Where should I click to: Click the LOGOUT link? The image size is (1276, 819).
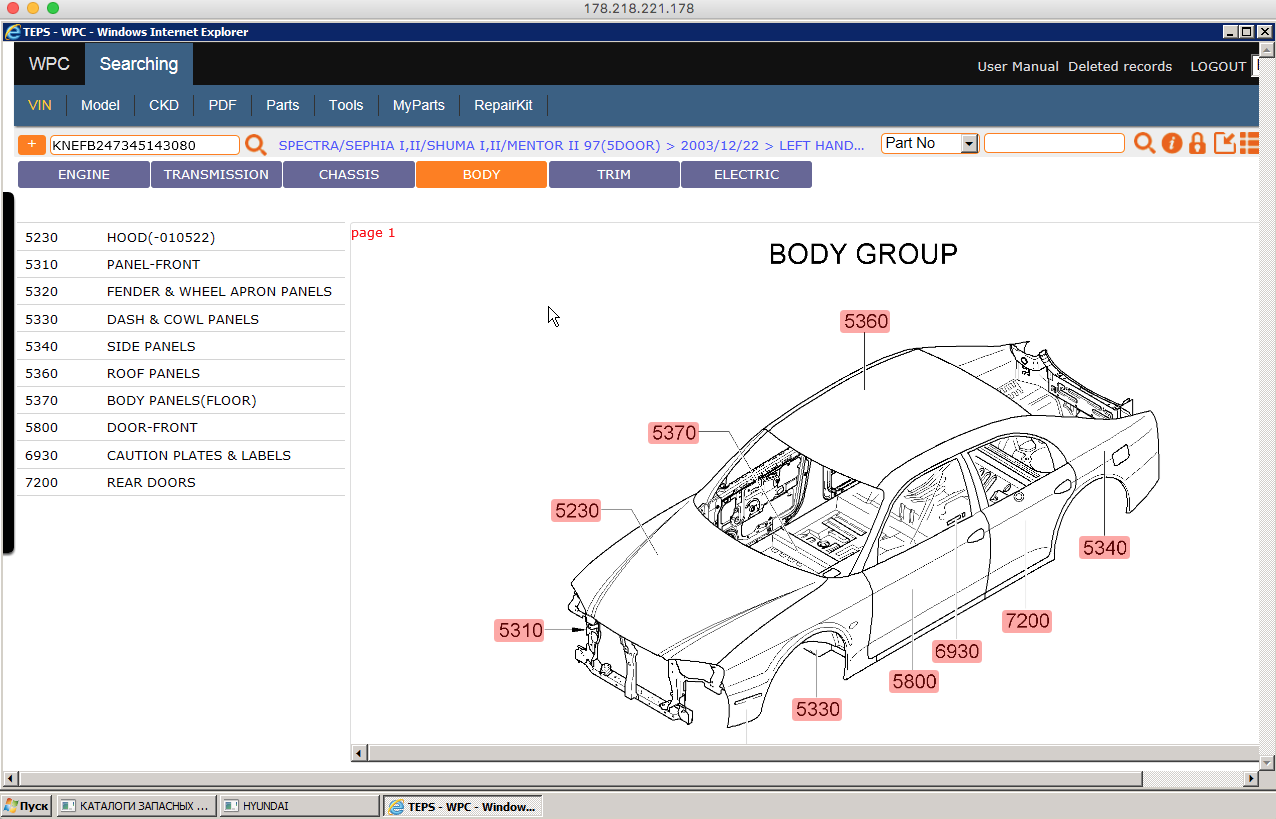click(1217, 67)
